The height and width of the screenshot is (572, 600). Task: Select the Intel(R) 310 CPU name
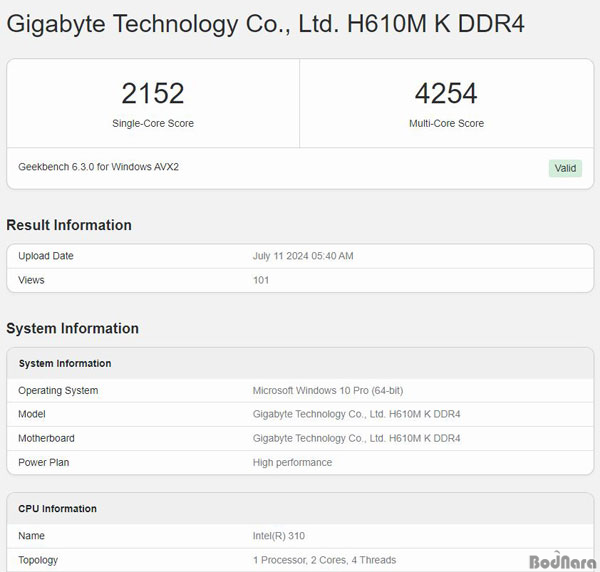(x=279, y=536)
